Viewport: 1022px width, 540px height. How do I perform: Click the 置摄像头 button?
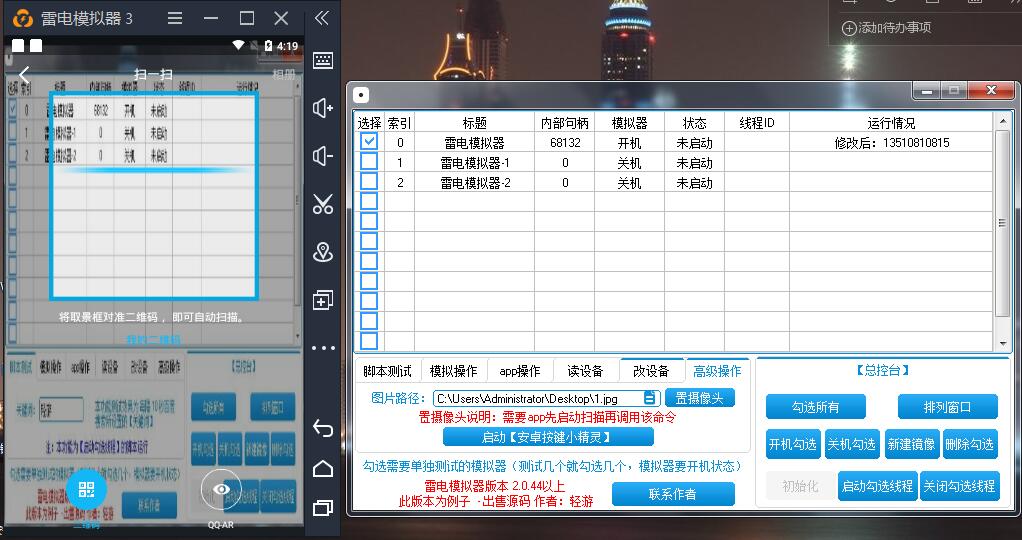coord(700,398)
